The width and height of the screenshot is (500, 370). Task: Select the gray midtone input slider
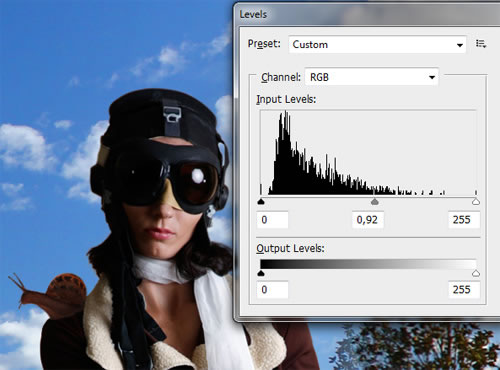point(375,202)
